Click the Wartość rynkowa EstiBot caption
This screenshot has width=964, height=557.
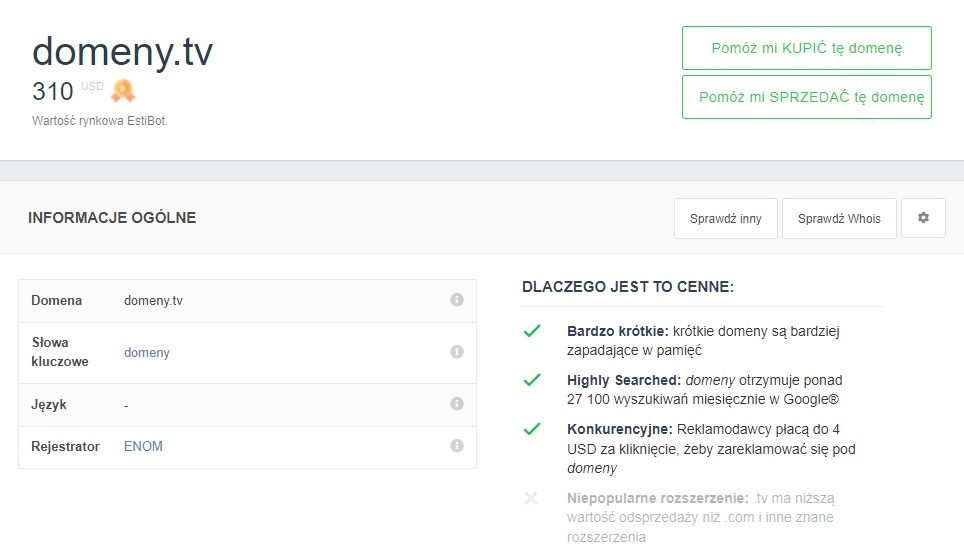coord(100,121)
